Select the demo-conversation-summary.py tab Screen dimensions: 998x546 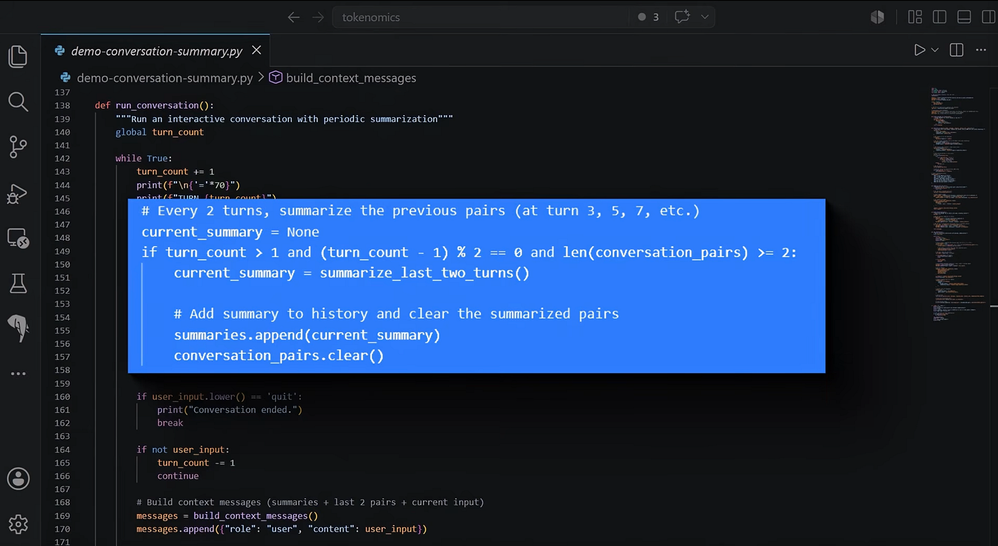pos(157,51)
